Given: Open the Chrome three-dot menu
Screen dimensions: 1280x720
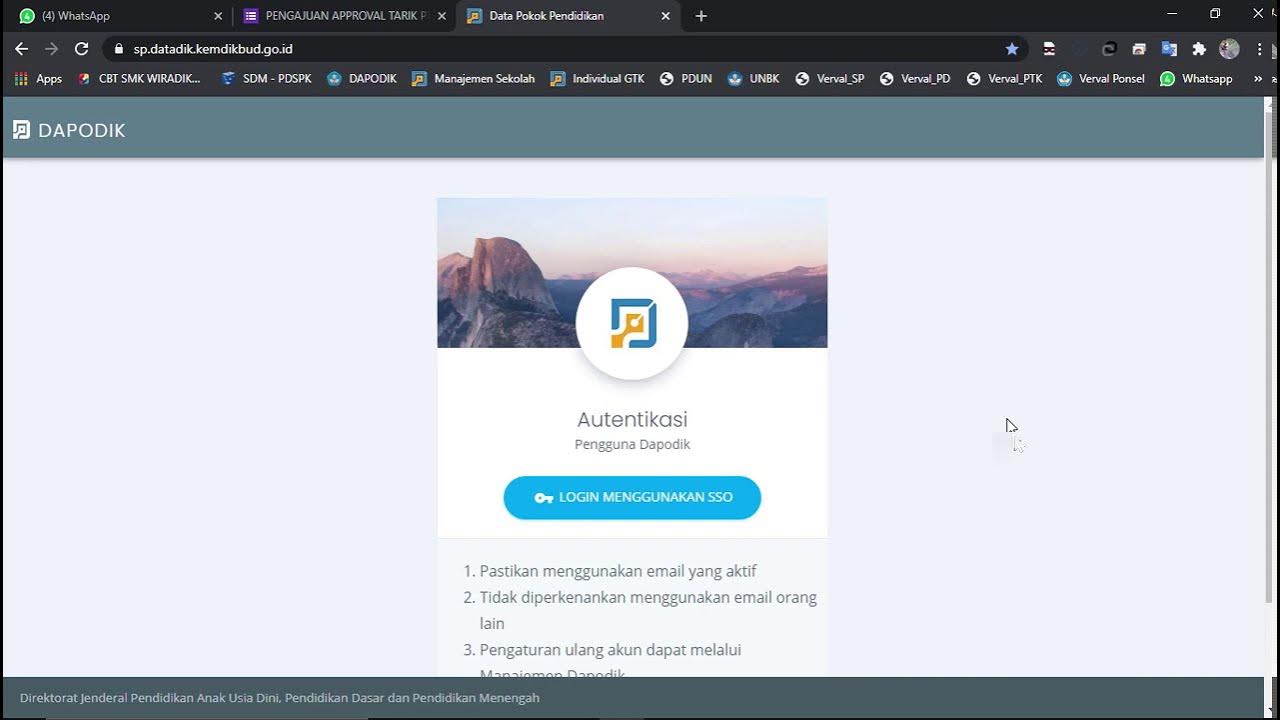Looking at the screenshot, I should 1259,48.
